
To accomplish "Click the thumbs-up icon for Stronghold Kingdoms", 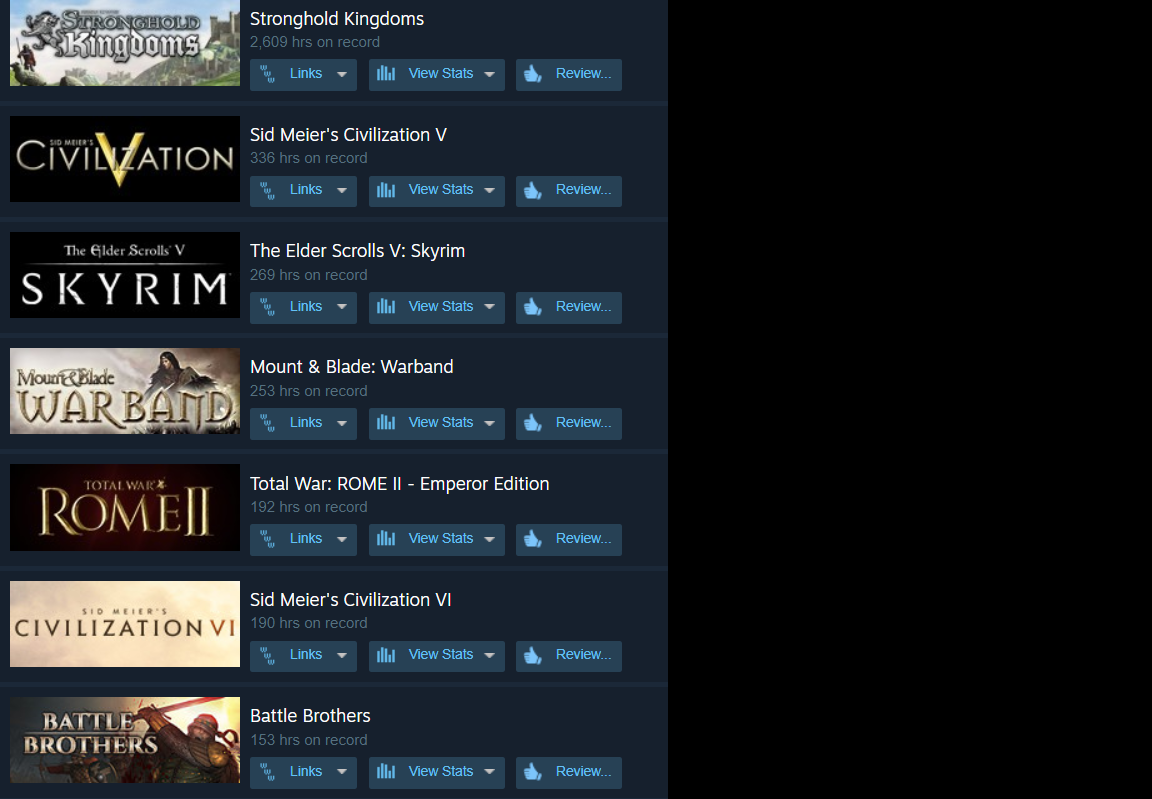I will pos(533,73).
